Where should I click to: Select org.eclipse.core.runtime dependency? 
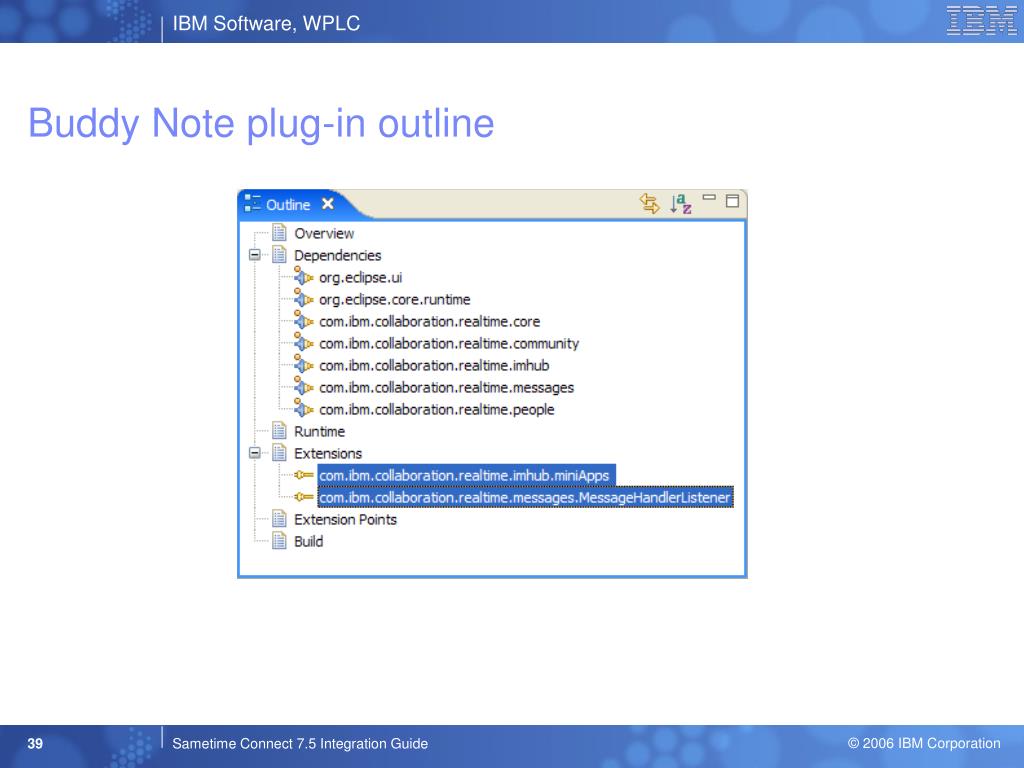coord(394,300)
